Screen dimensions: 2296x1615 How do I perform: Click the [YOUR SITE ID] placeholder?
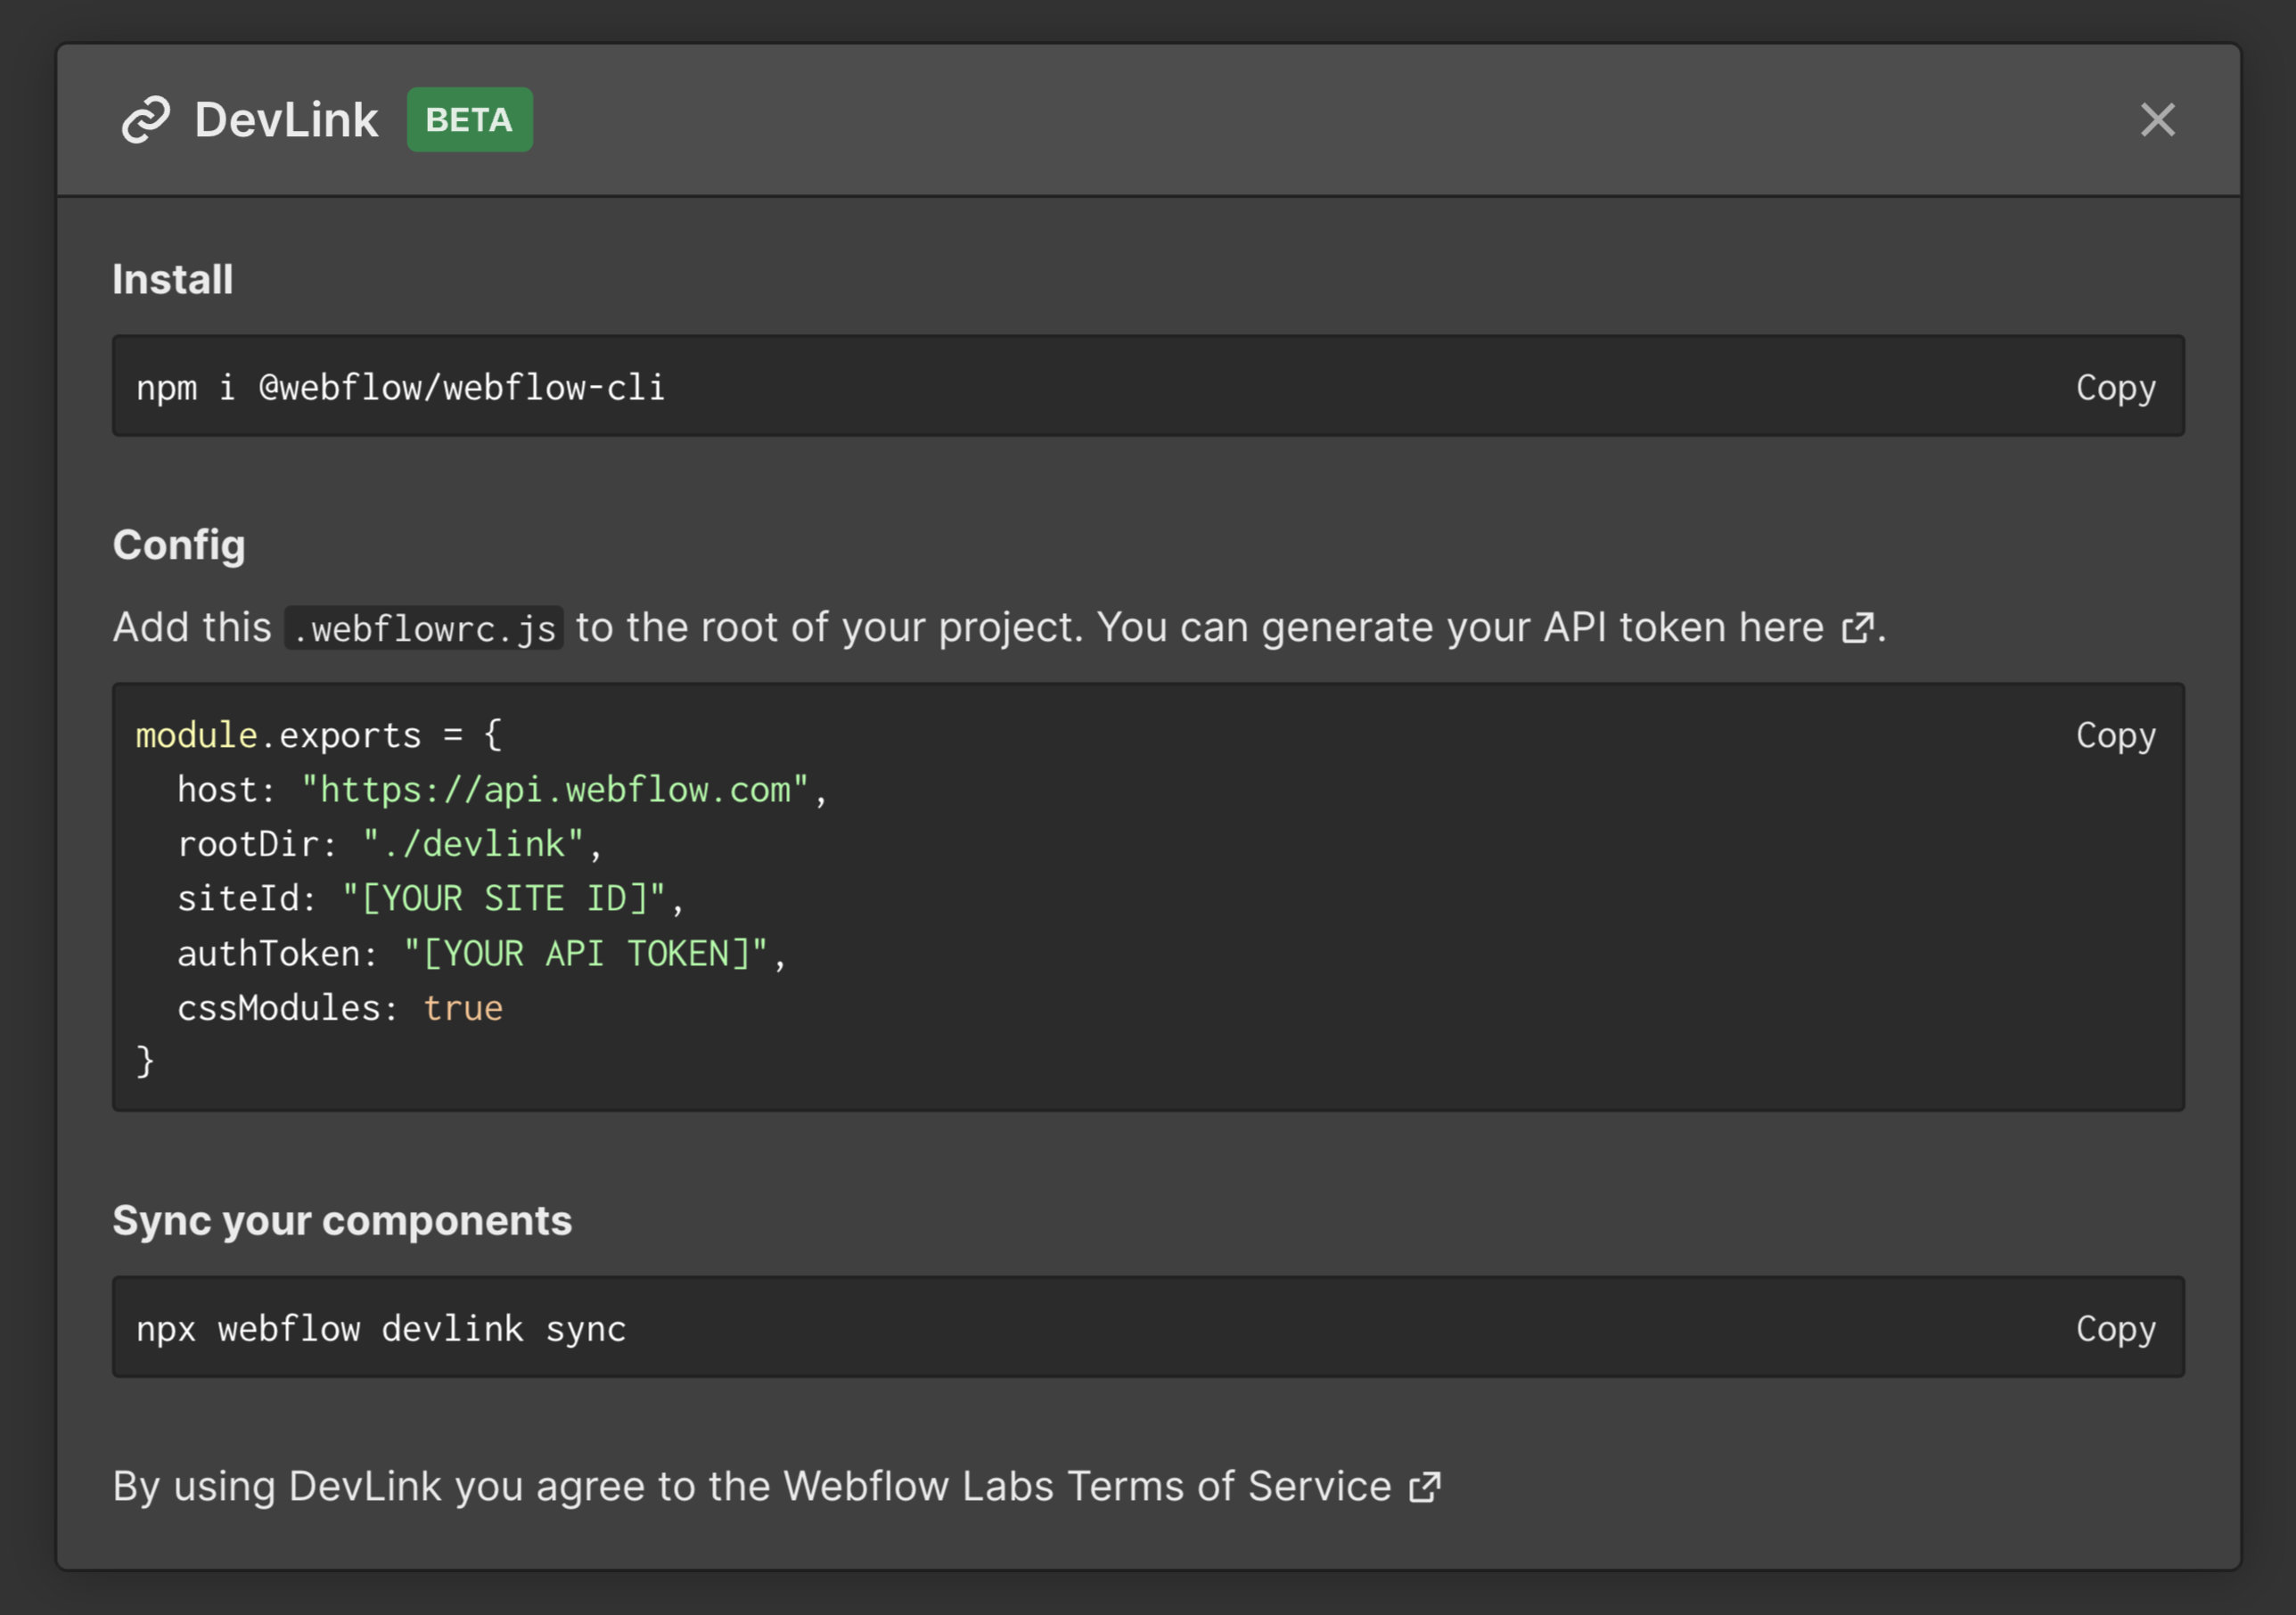pyautogui.click(x=504, y=898)
